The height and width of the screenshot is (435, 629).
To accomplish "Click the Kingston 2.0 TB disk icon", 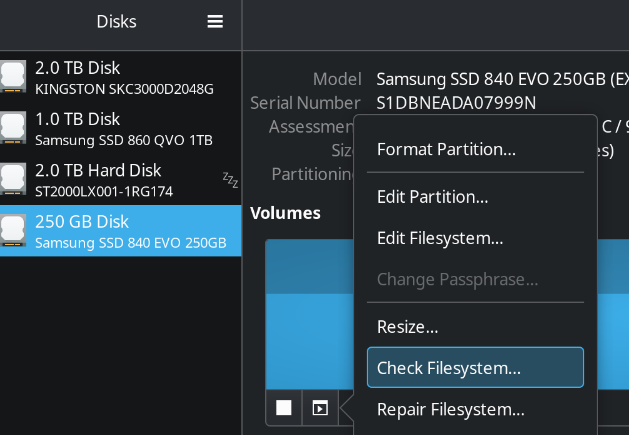I will pos(13,76).
